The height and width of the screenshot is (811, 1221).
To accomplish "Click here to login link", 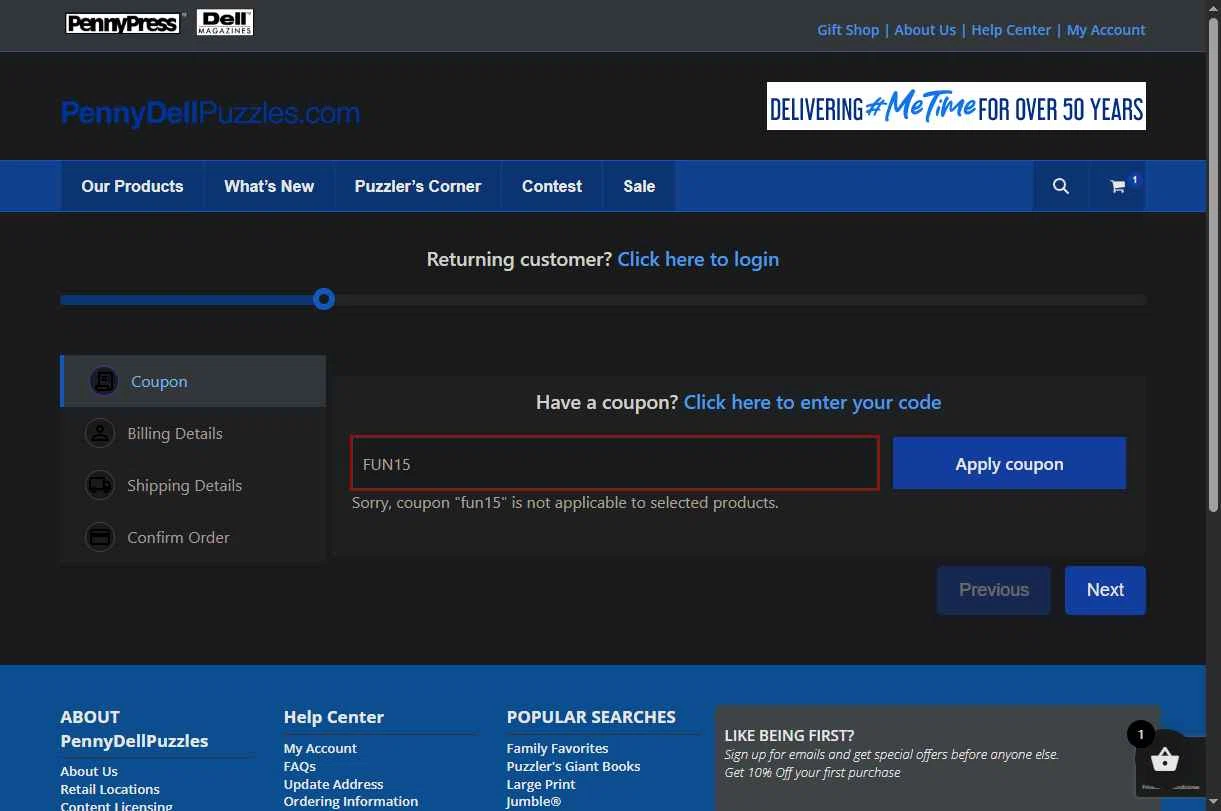I will pyautogui.click(x=698, y=259).
